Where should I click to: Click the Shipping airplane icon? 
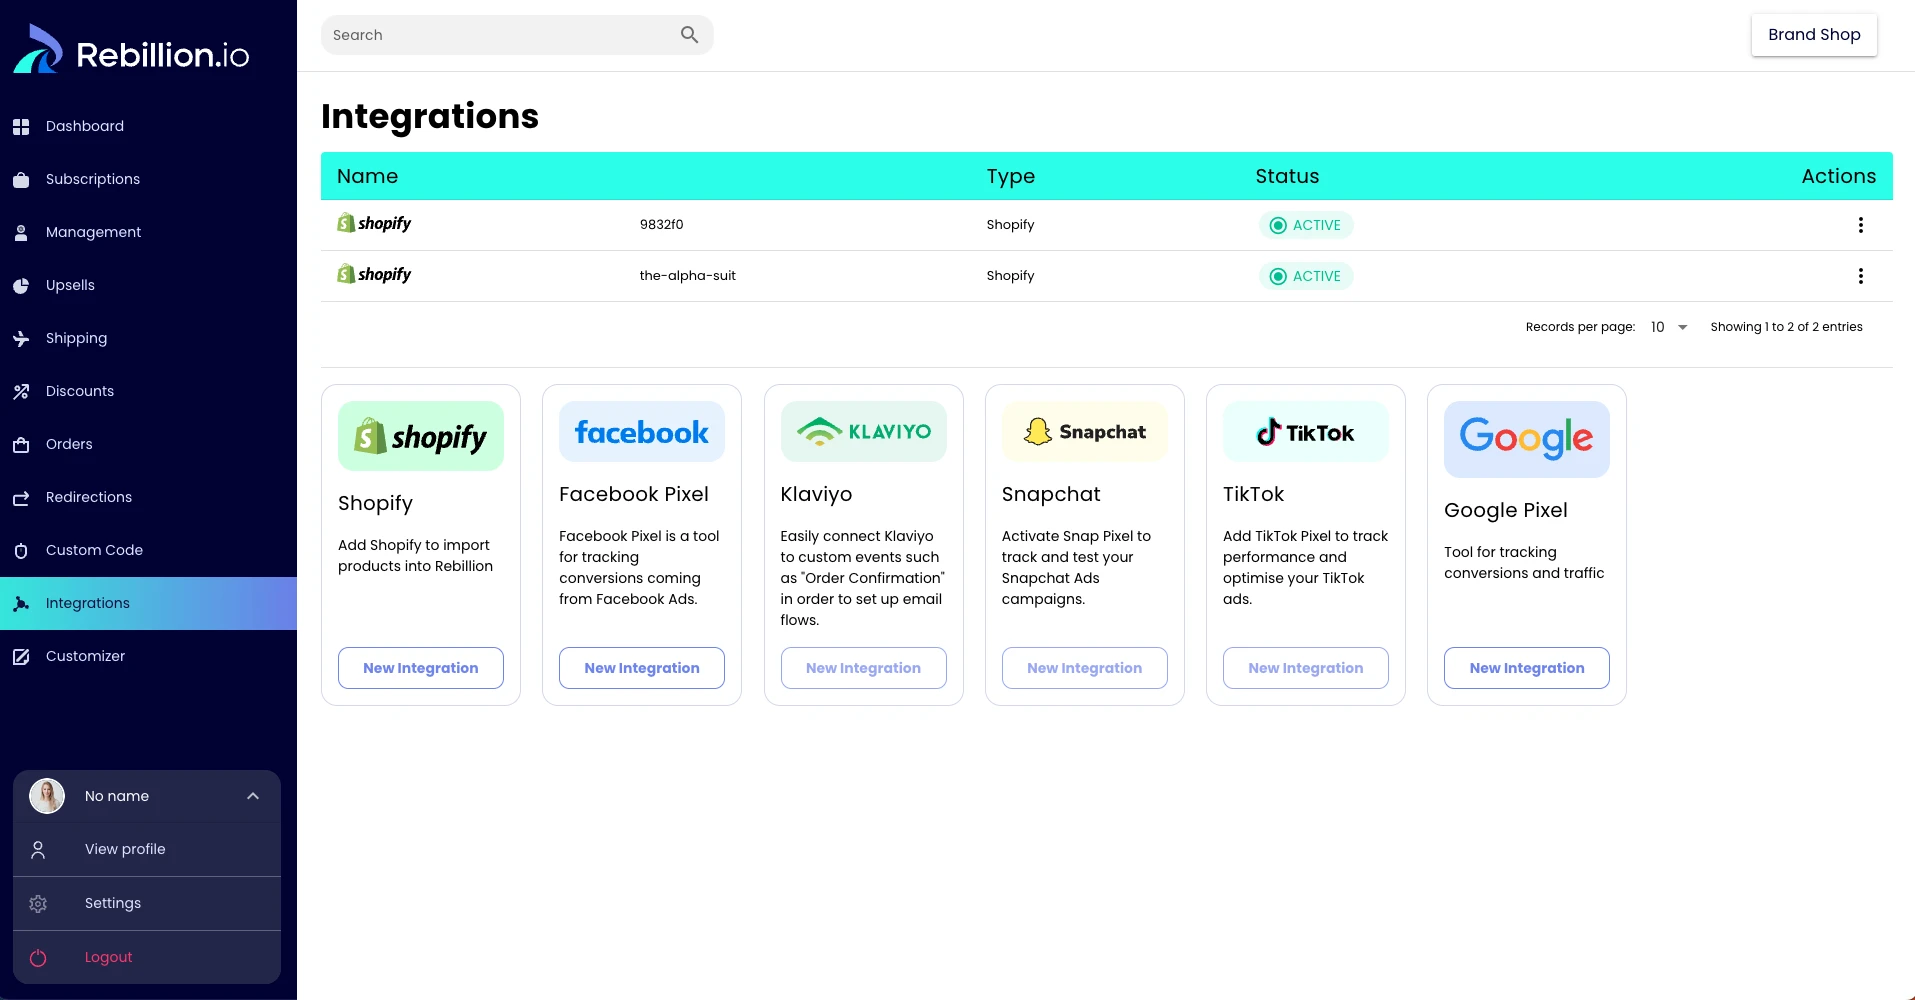click(x=21, y=338)
